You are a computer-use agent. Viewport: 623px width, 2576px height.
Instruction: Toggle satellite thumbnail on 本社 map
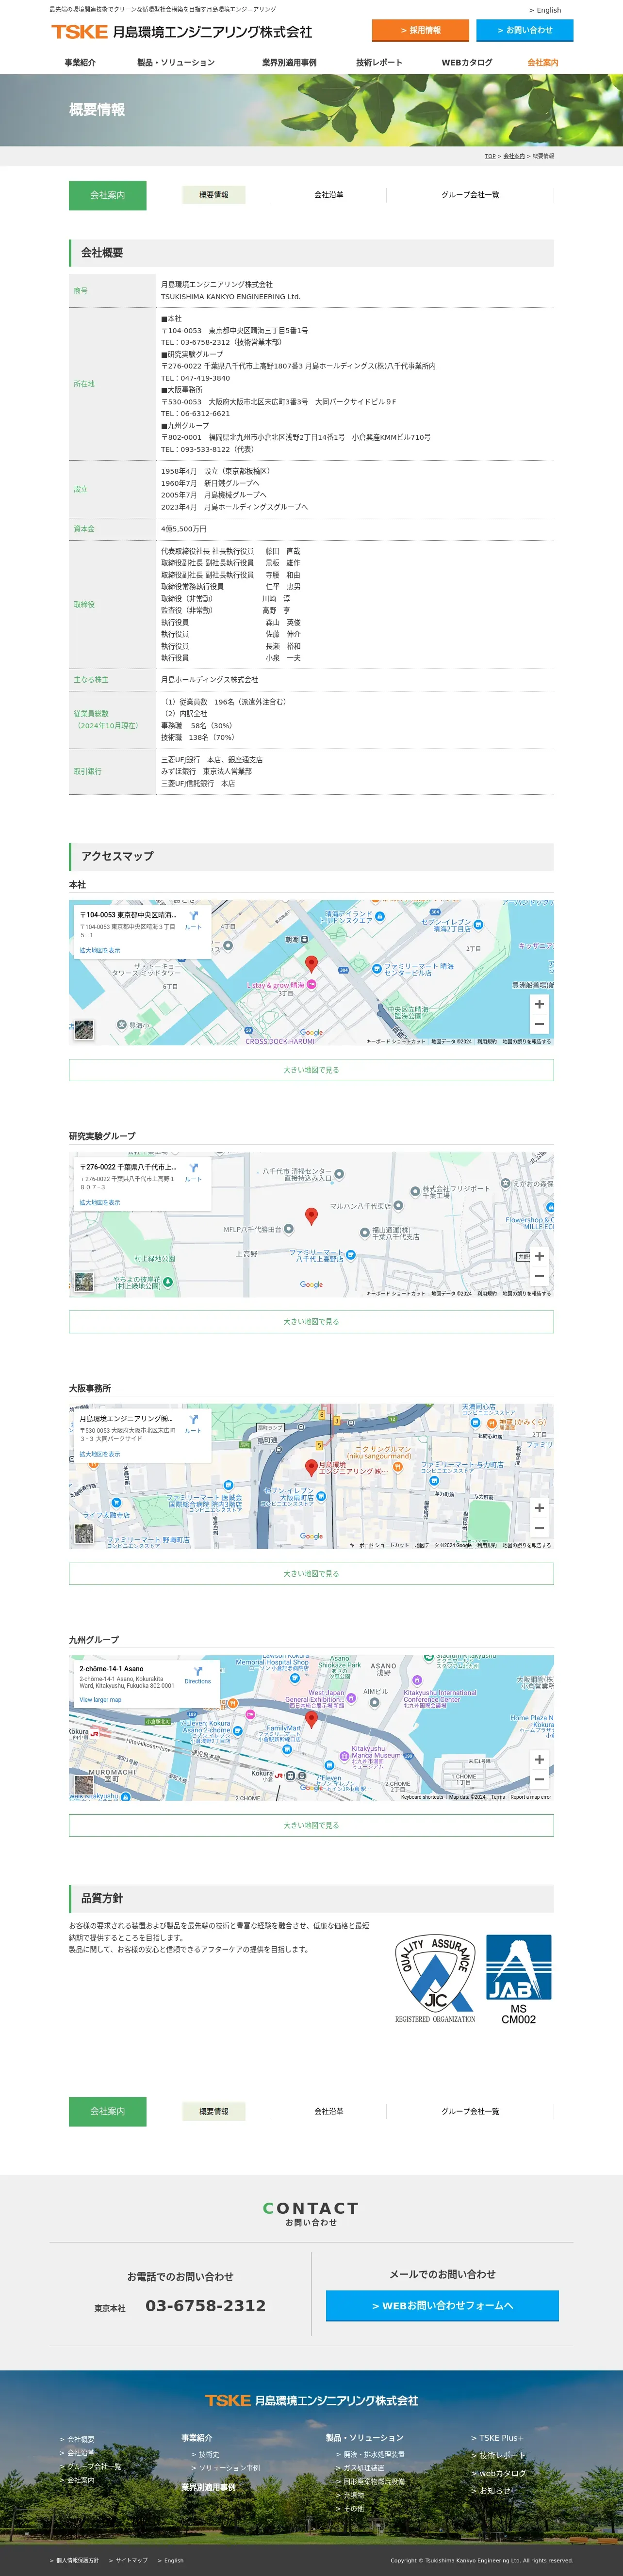pos(84,1029)
